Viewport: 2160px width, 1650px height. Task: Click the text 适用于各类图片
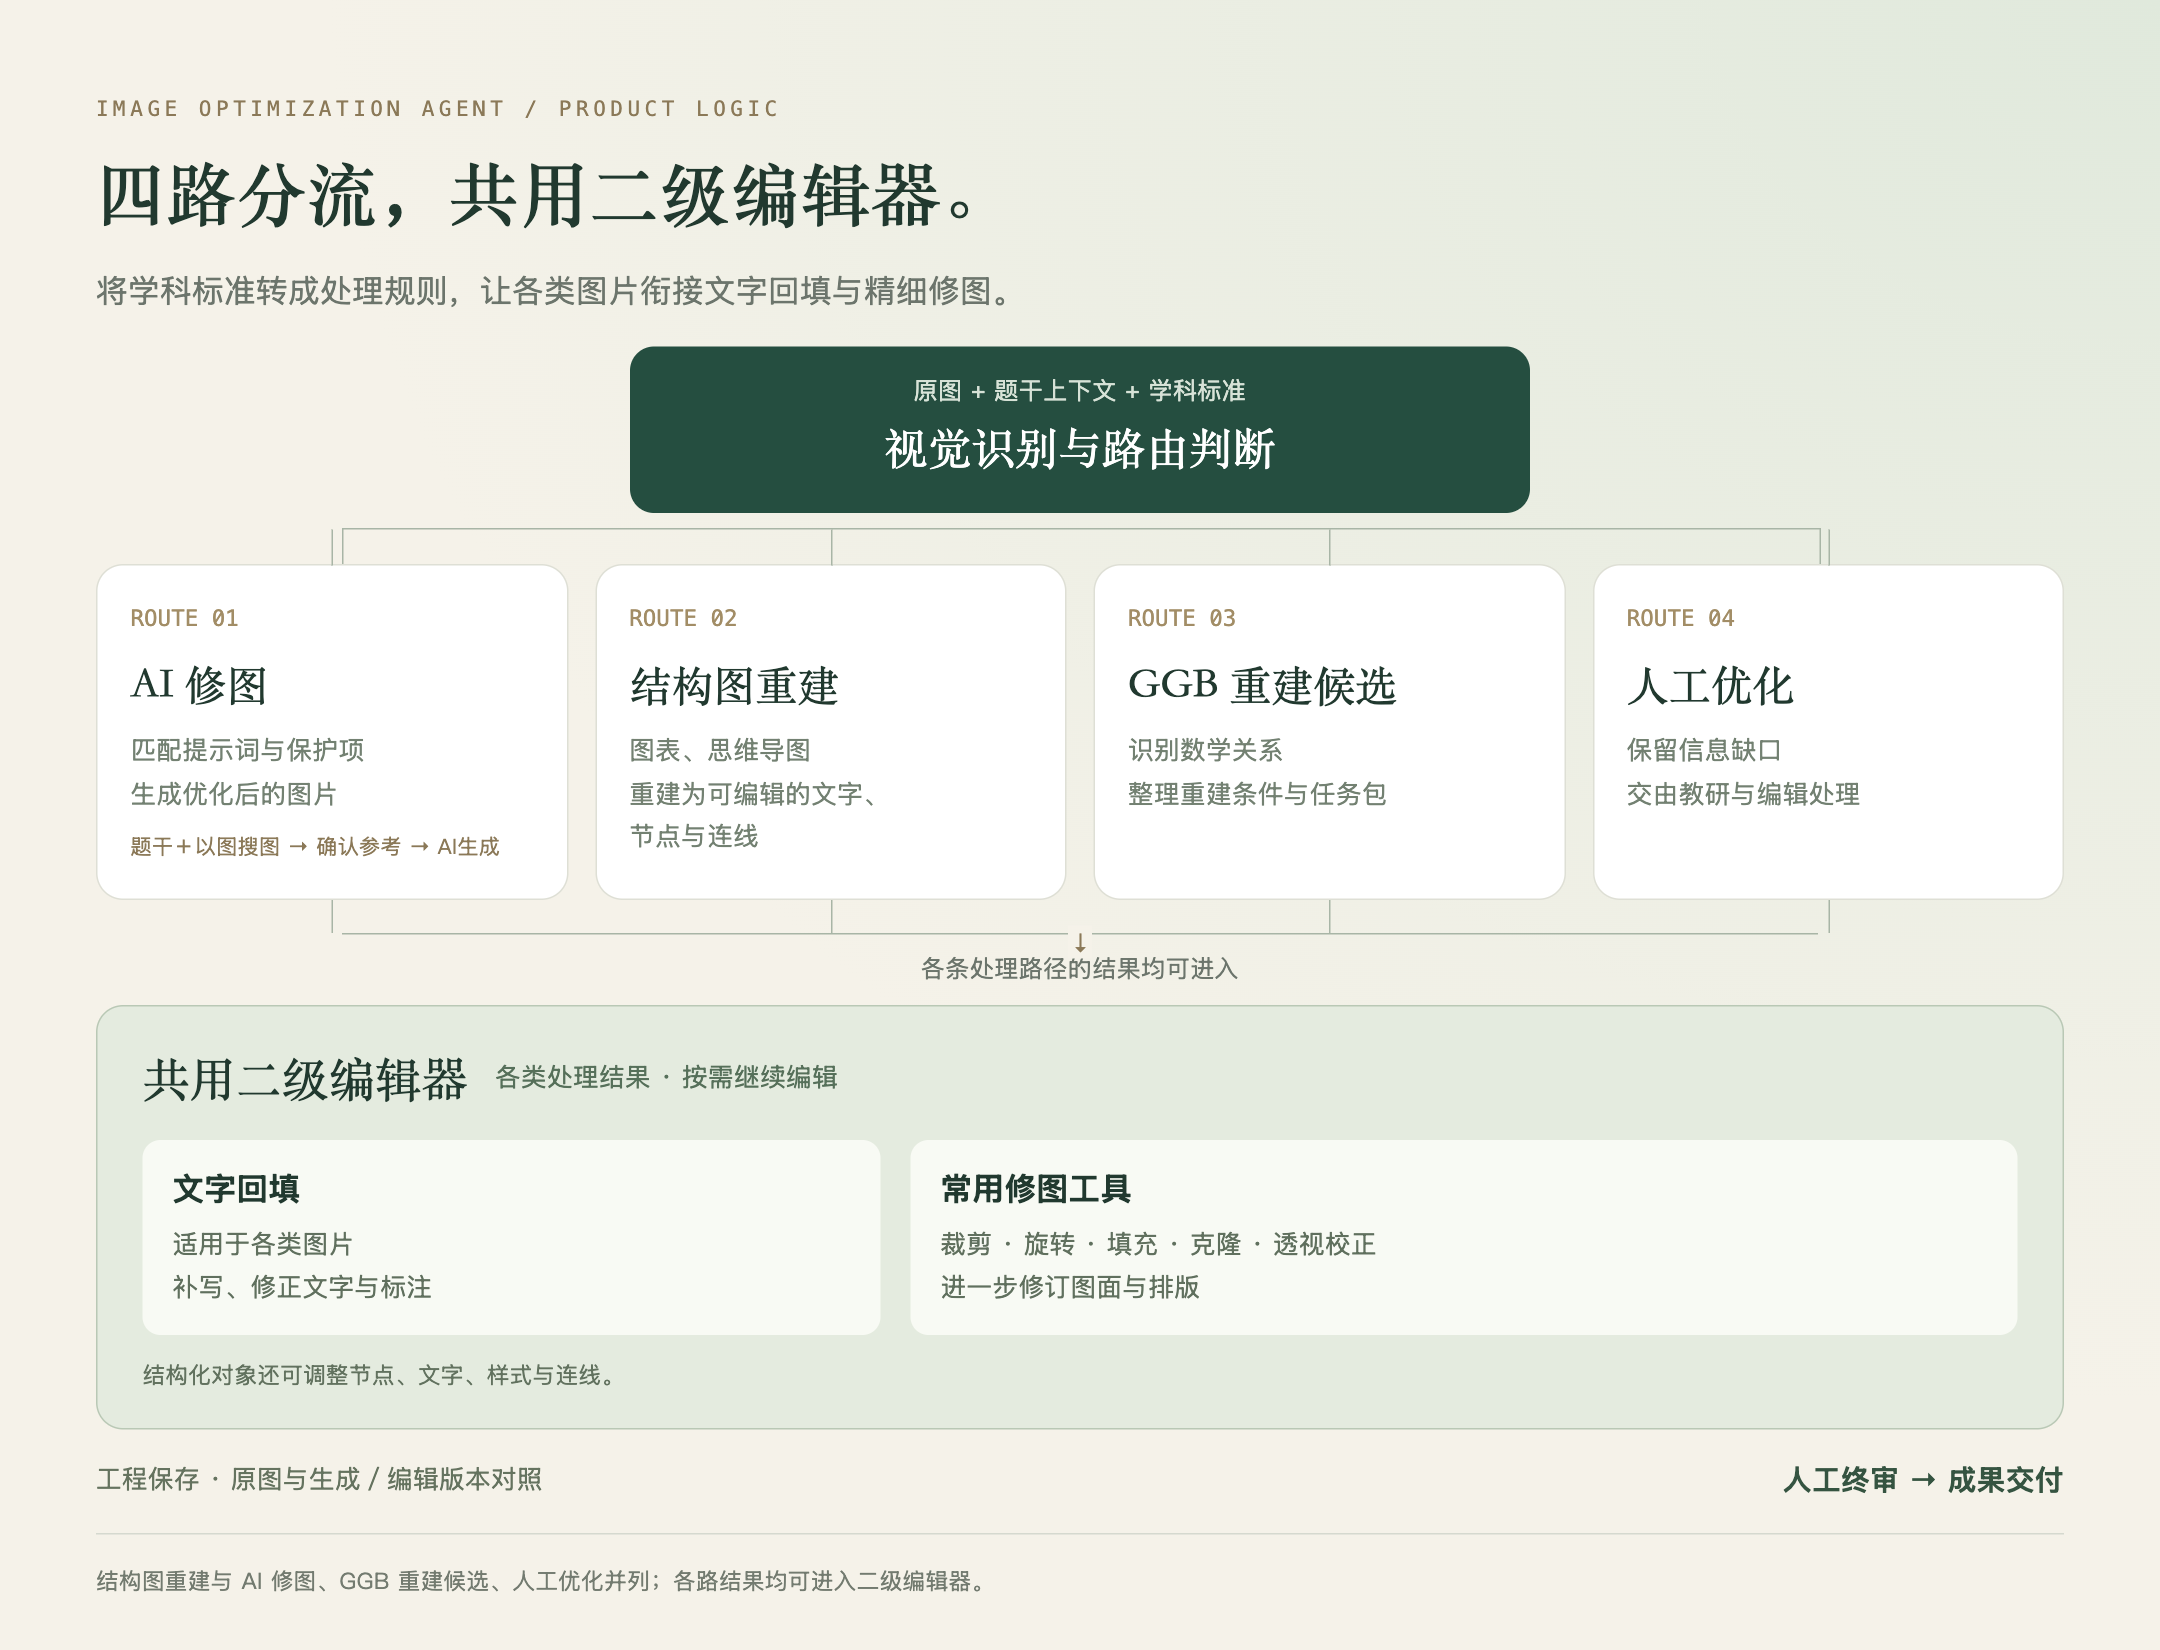click(x=263, y=1244)
